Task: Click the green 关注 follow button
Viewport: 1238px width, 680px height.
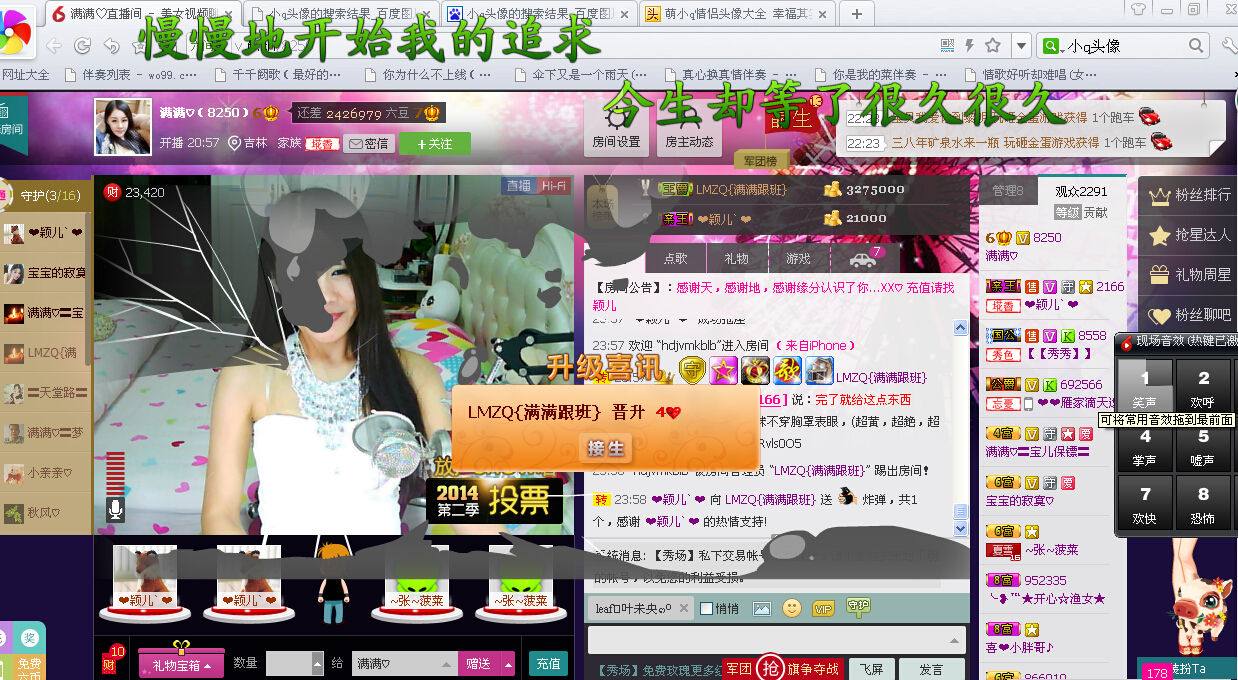Action: [434, 144]
